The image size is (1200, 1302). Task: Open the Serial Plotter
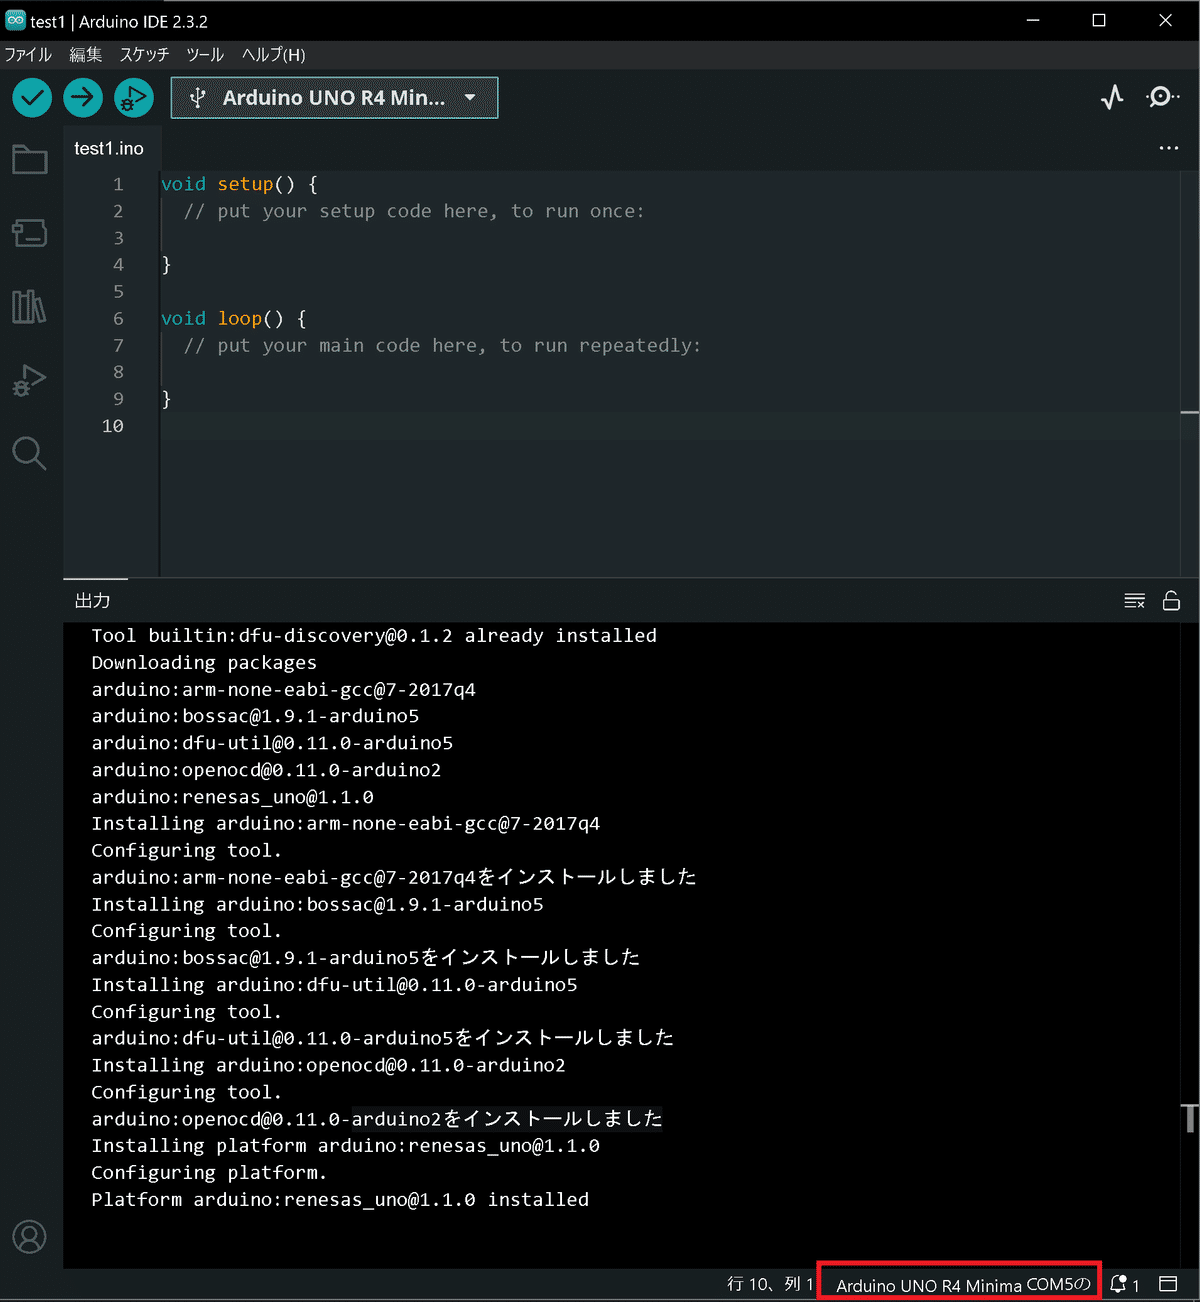pyautogui.click(x=1112, y=98)
